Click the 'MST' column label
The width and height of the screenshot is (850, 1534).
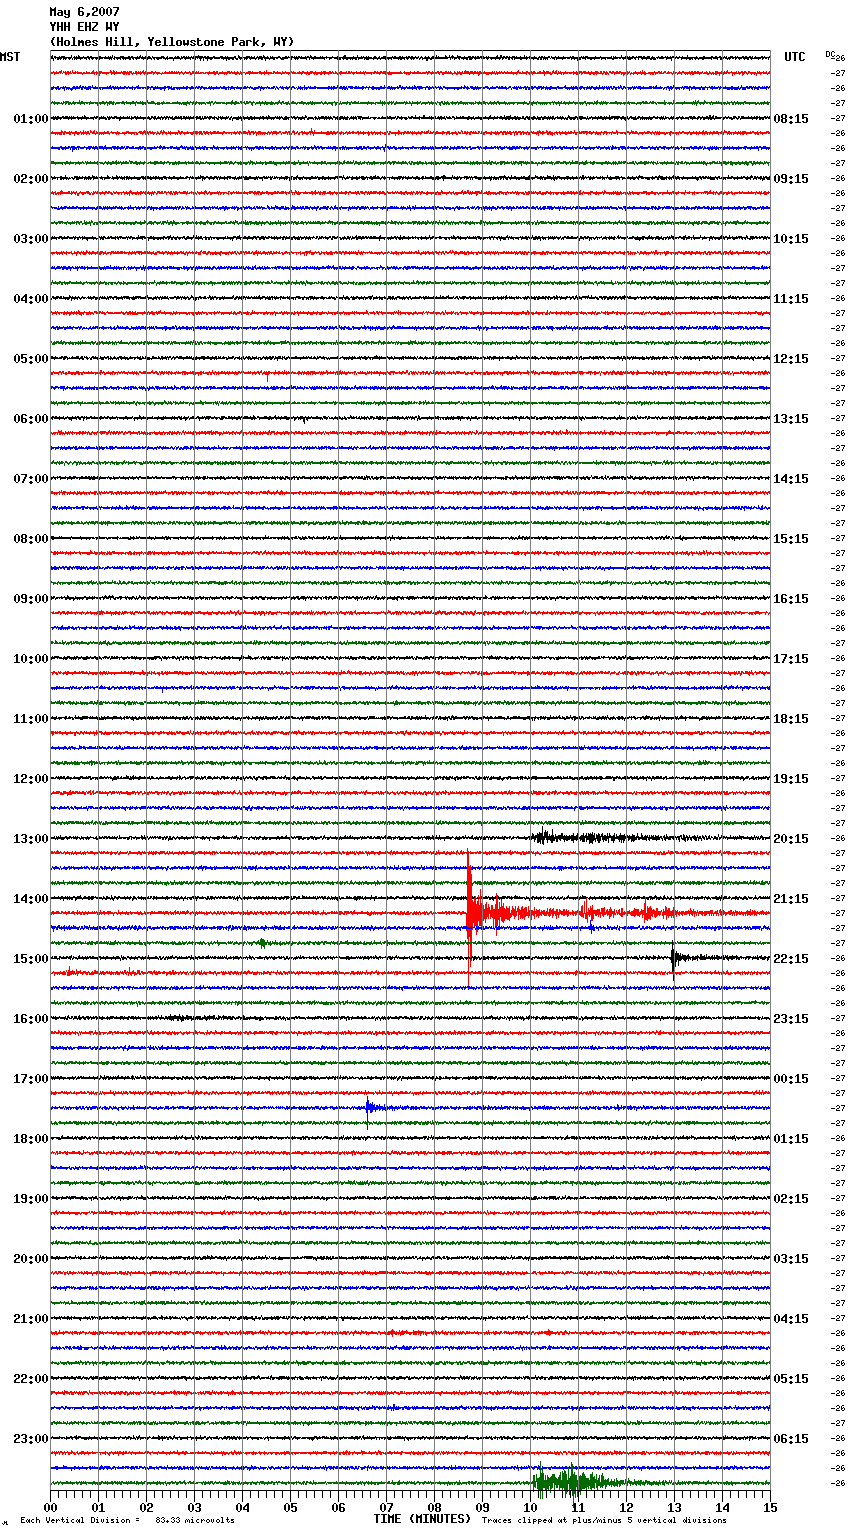point(10,57)
